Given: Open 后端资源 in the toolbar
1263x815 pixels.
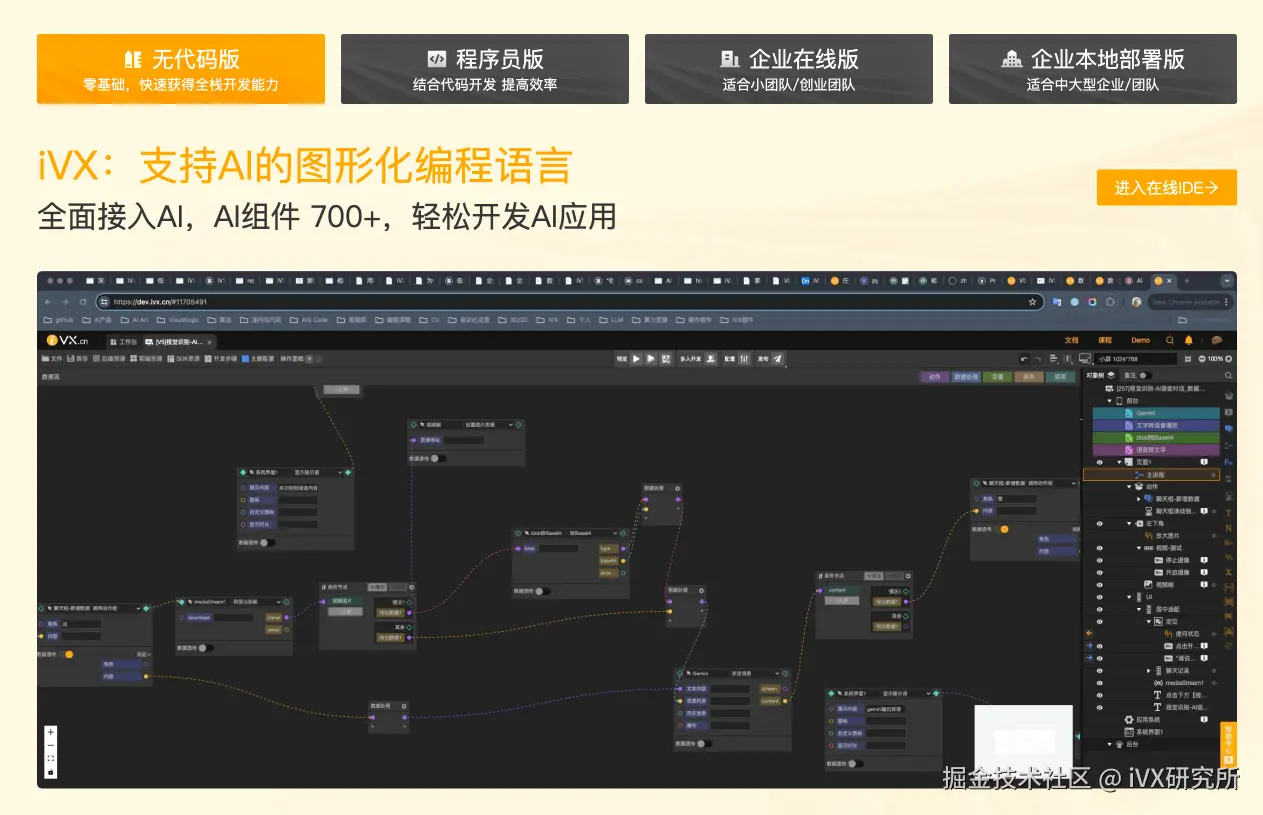Looking at the screenshot, I should [x=109, y=358].
